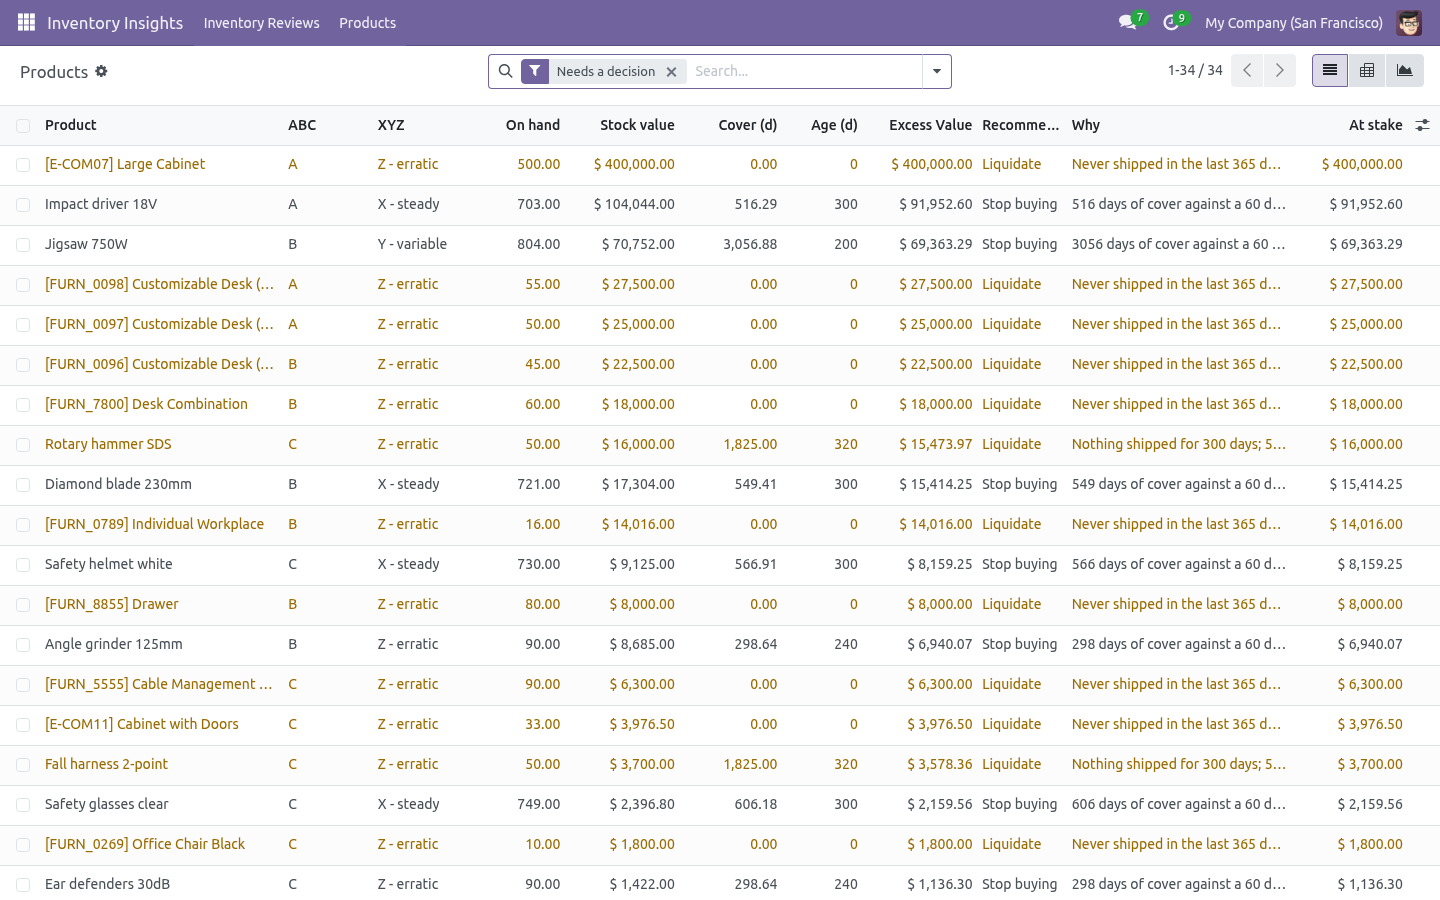Click the Inventory Insights app title
This screenshot has width=1440, height=900.
[115, 22]
